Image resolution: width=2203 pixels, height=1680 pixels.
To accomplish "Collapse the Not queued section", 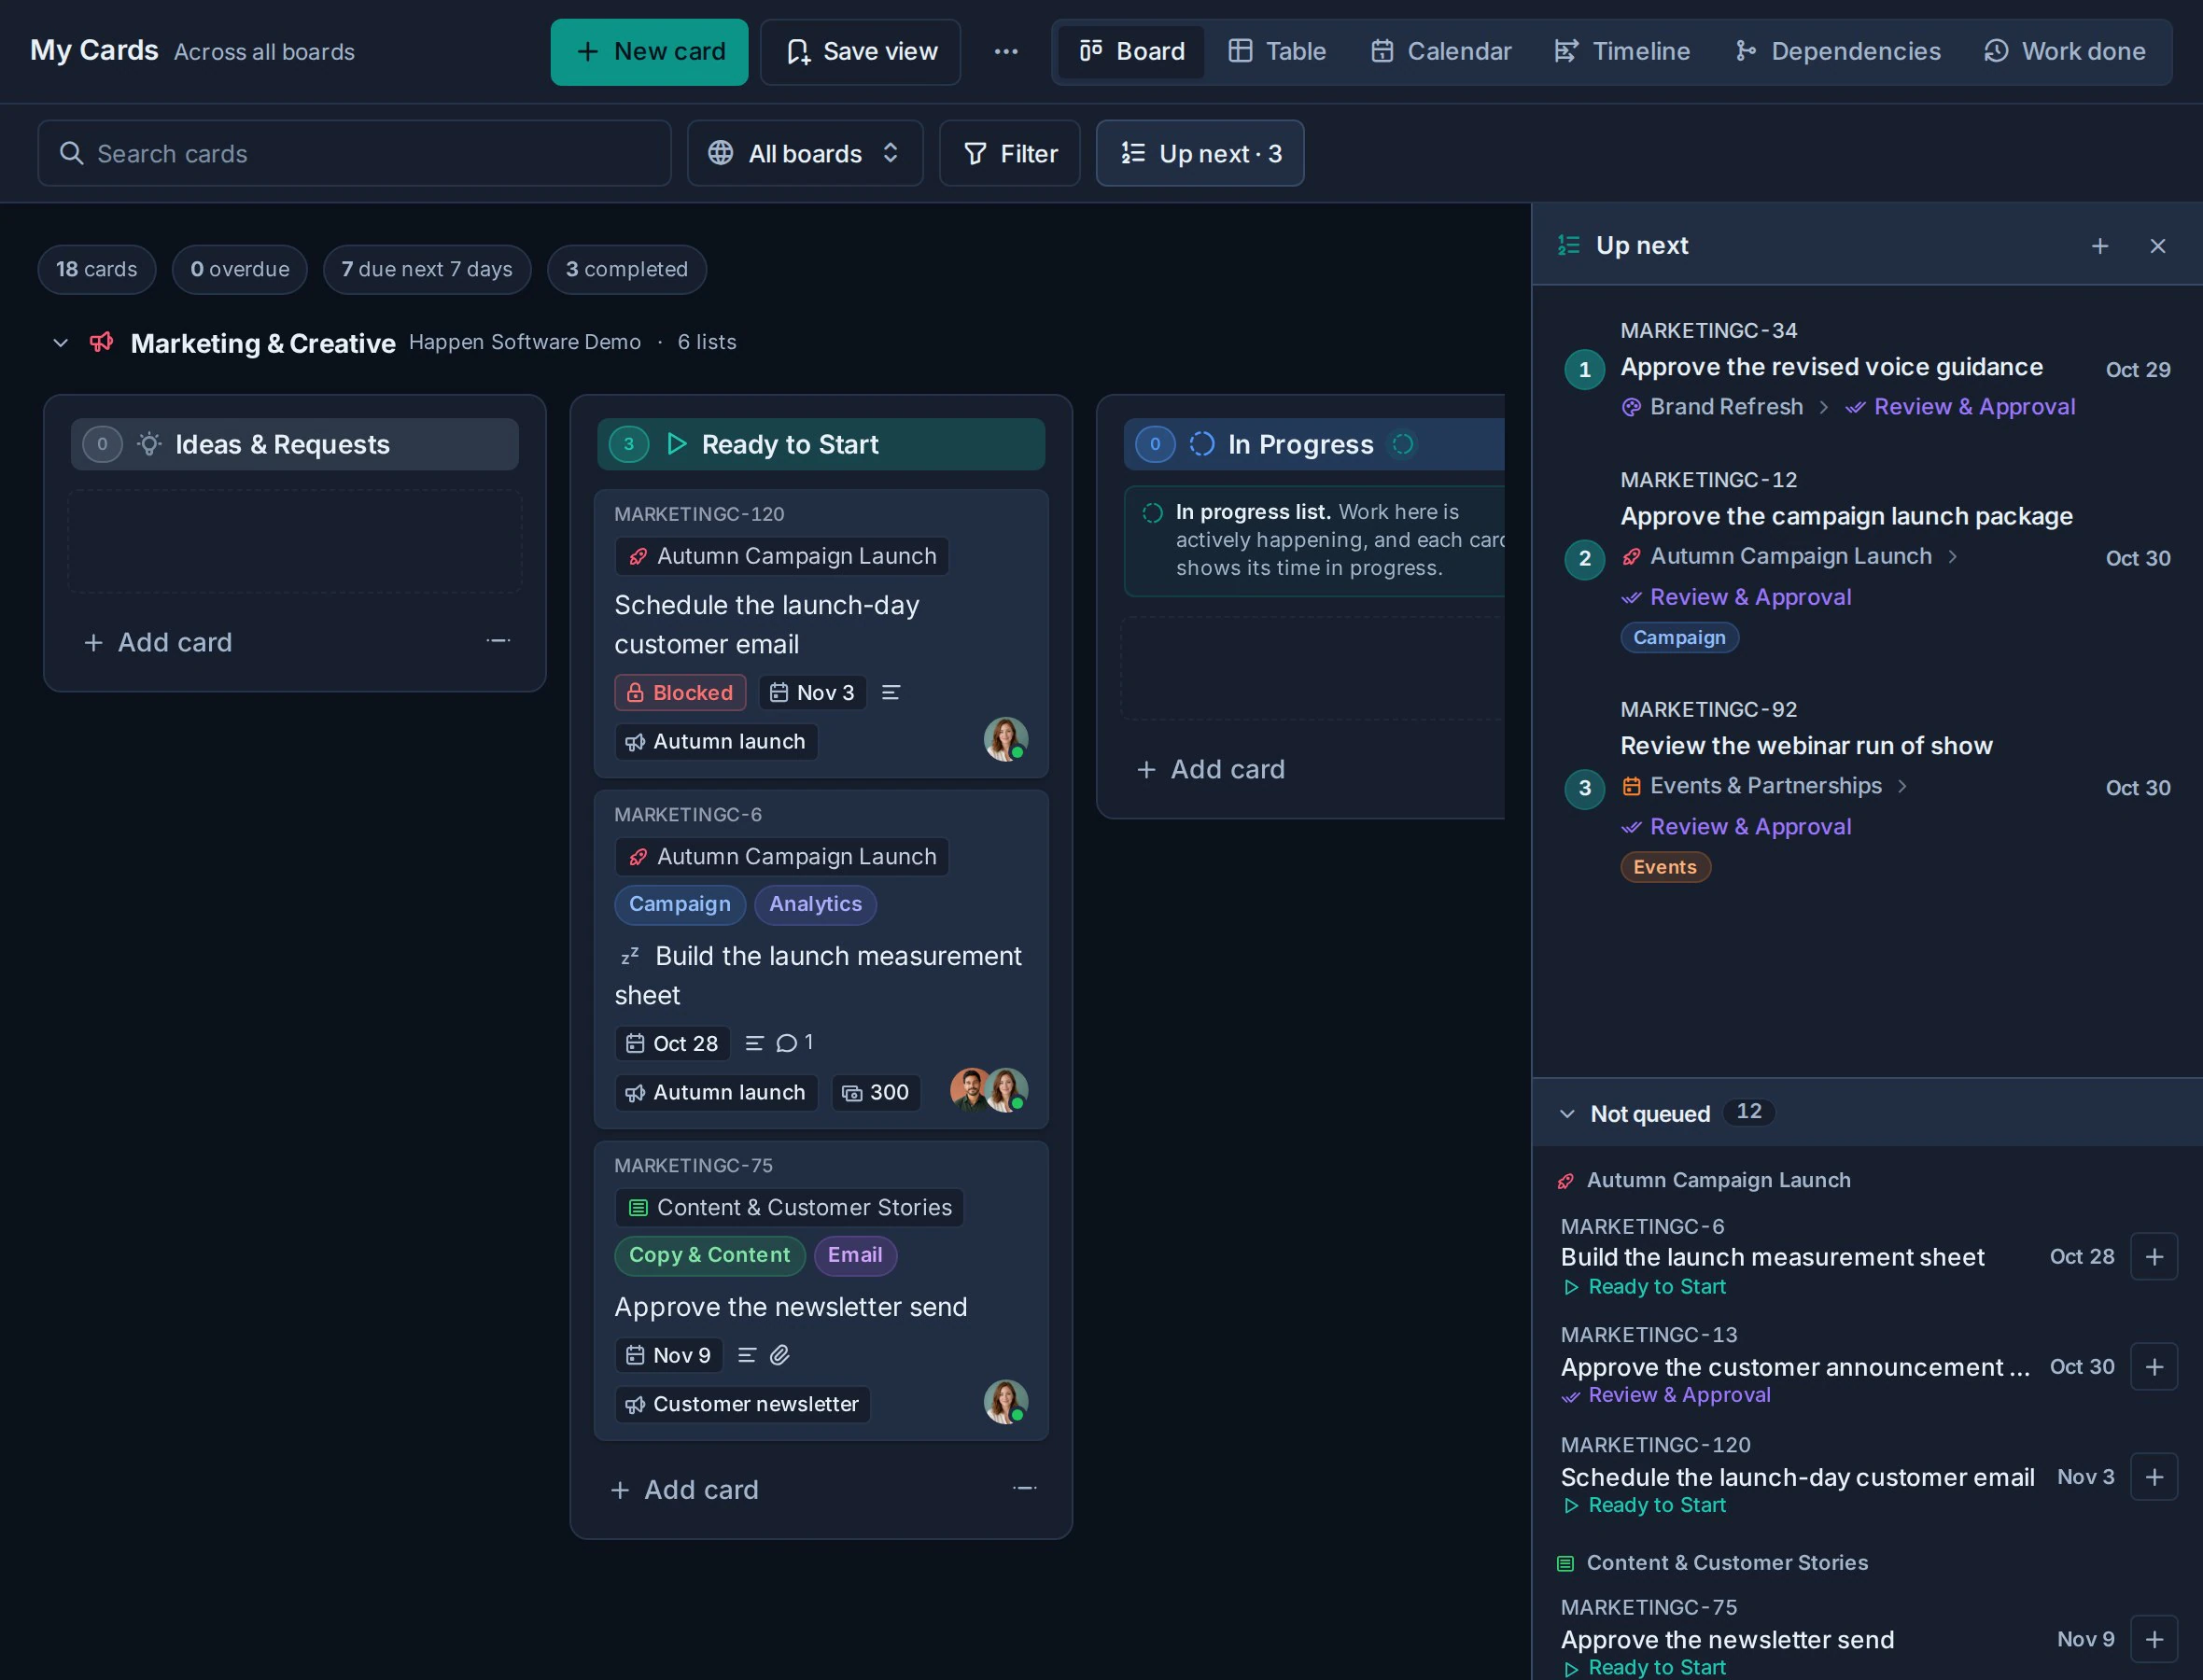I will (x=1567, y=1114).
